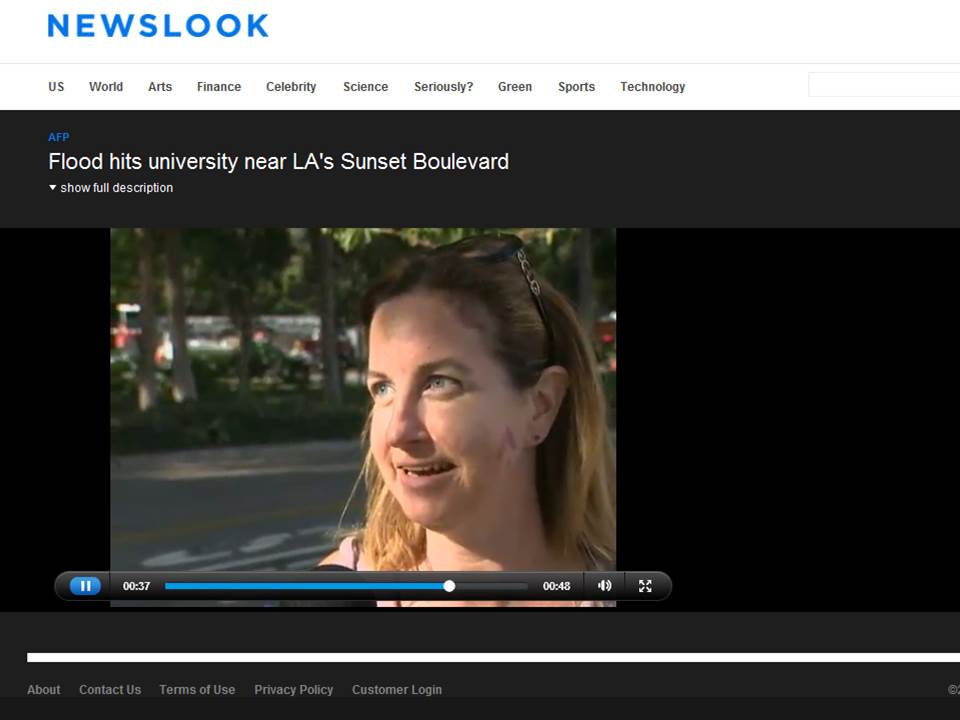
Task: Open the Privacy Policy page
Action: point(293,689)
